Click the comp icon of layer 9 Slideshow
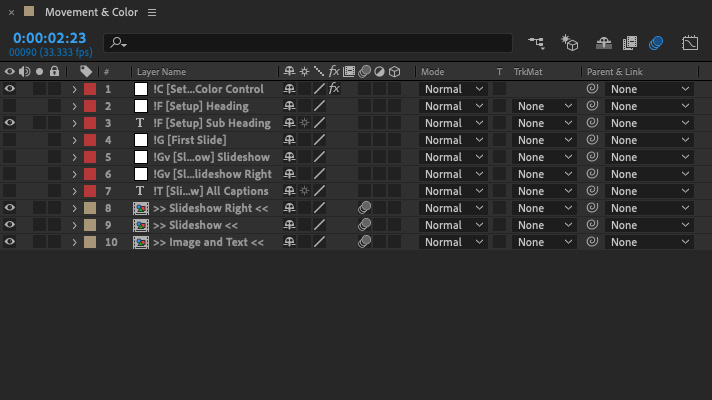The height and width of the screenshot is (400, 712). click(x=141, y=225)
